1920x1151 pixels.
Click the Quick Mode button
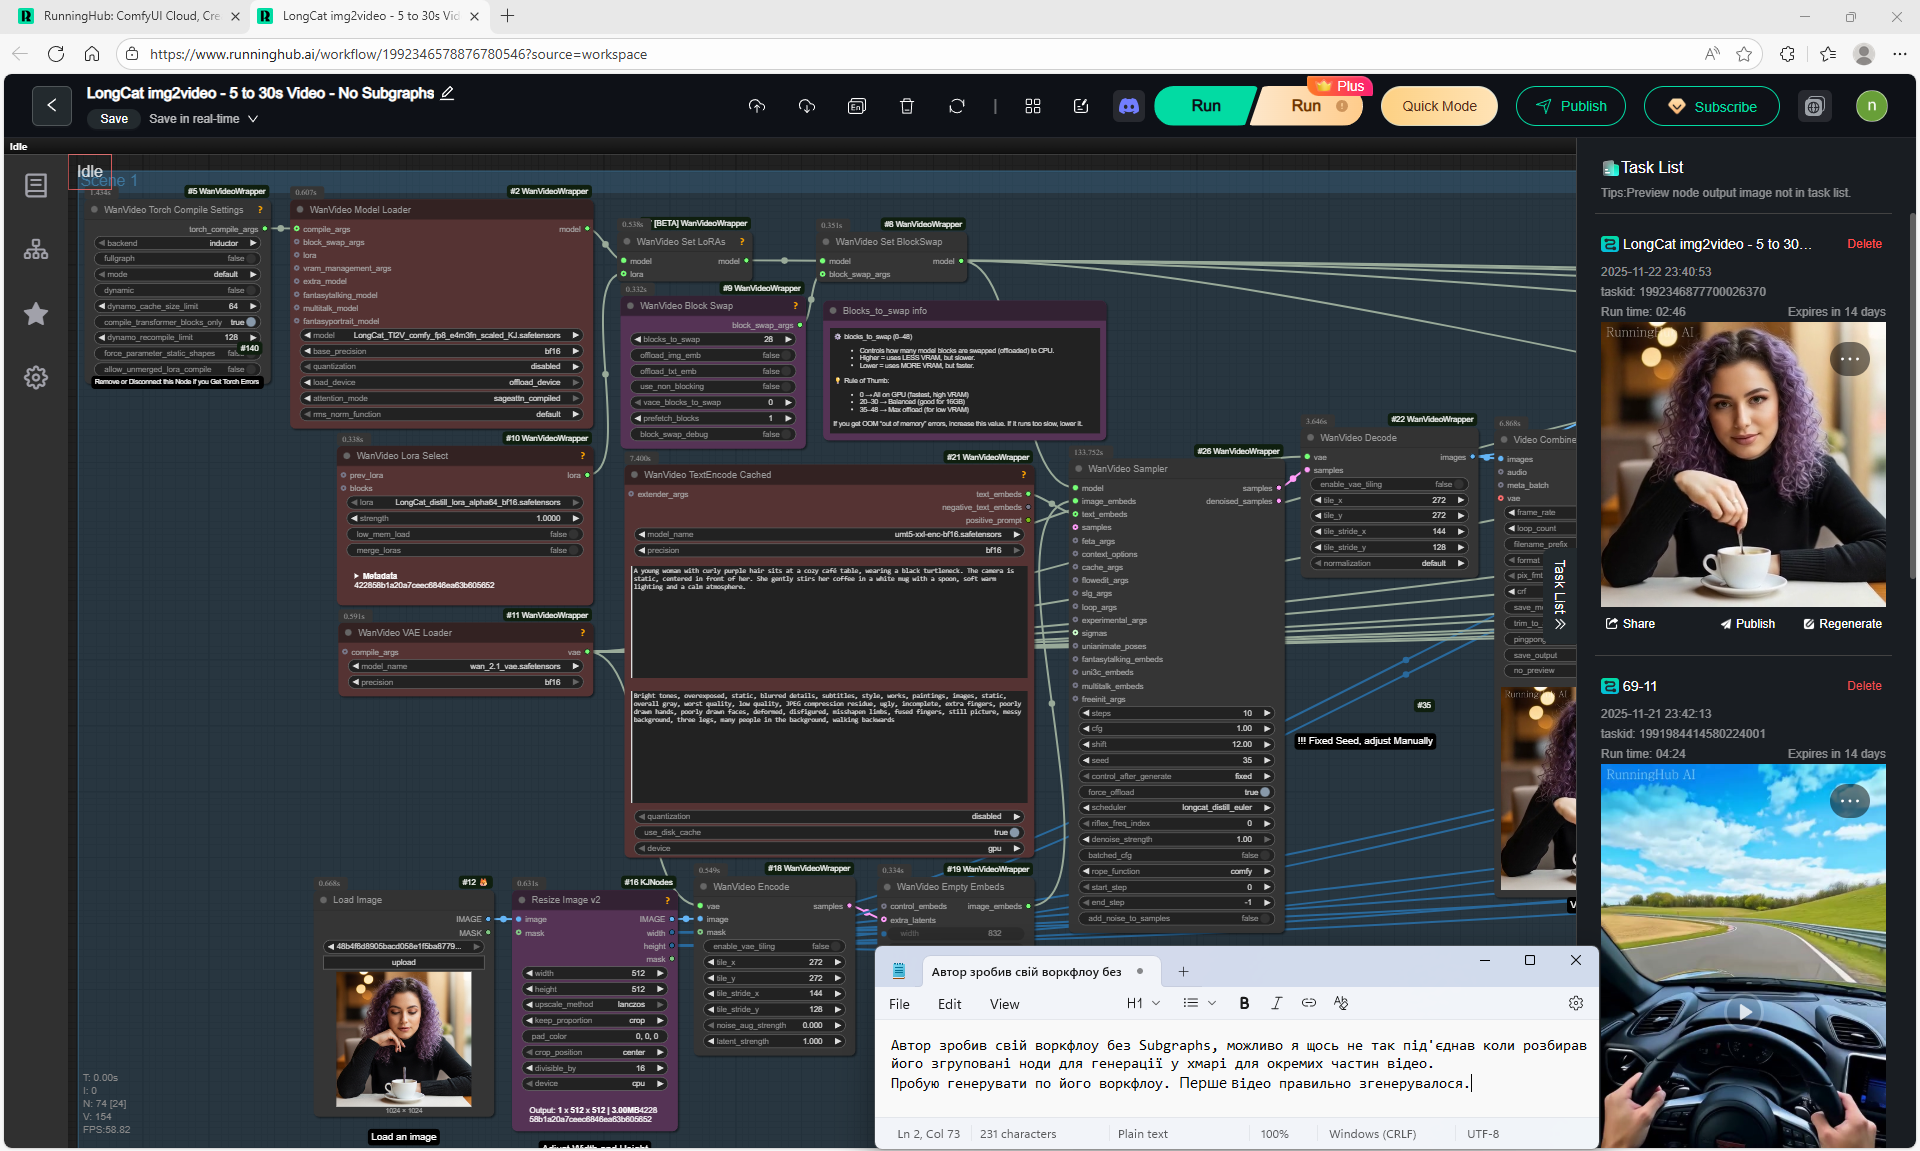1438,106
